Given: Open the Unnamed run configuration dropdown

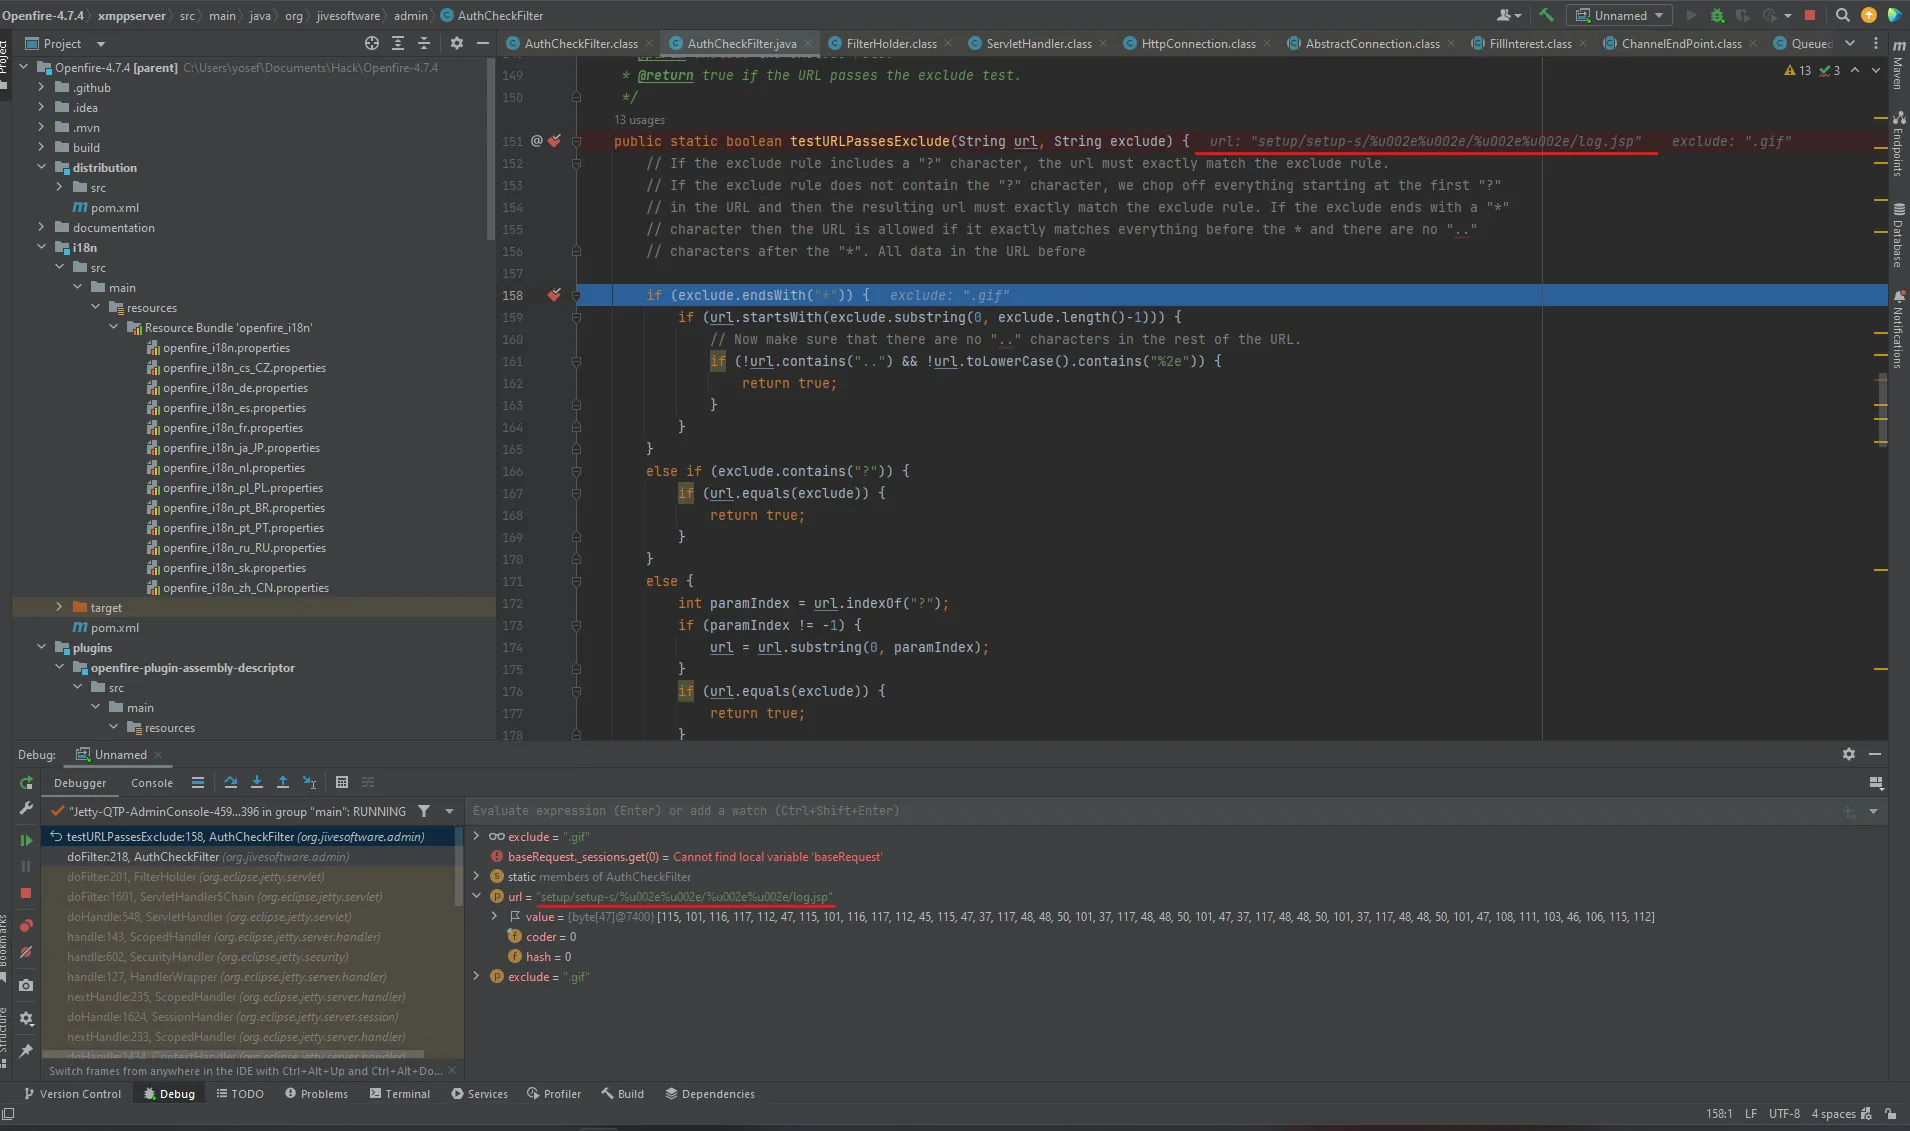Looking at the screenshot, I should [1620, 15].
